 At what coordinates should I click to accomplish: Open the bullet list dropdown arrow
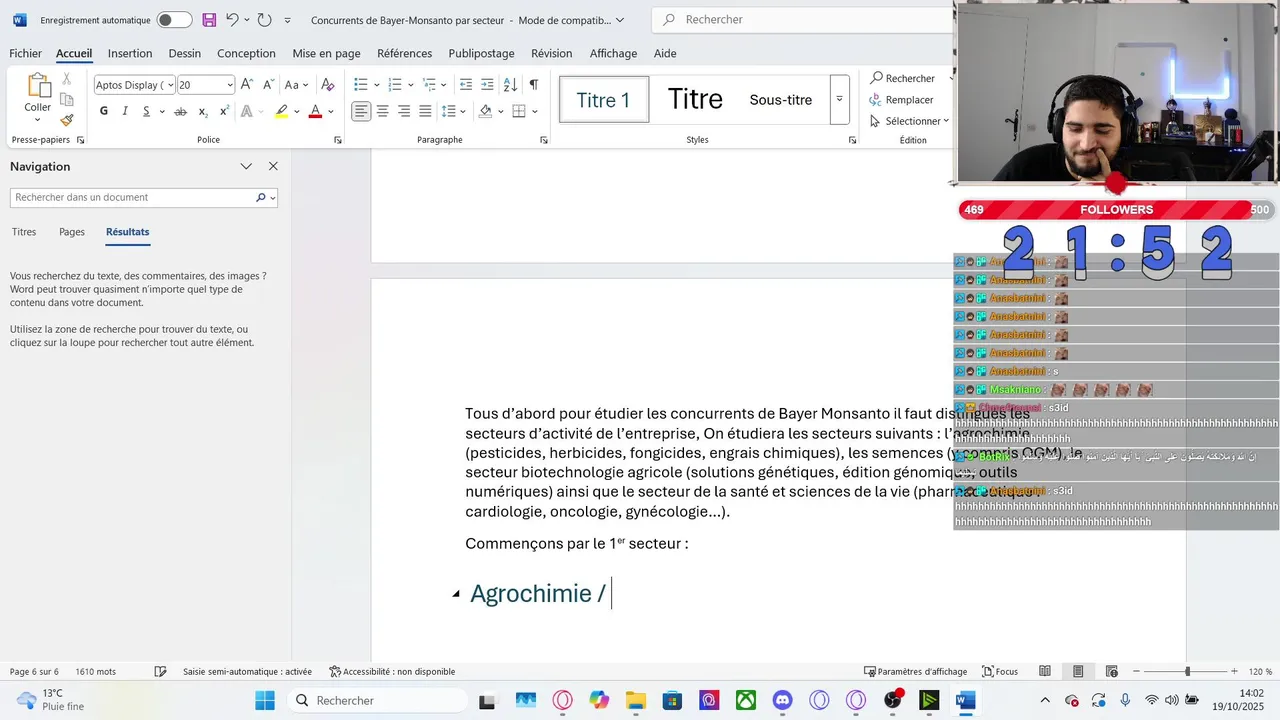click(376, 85)
